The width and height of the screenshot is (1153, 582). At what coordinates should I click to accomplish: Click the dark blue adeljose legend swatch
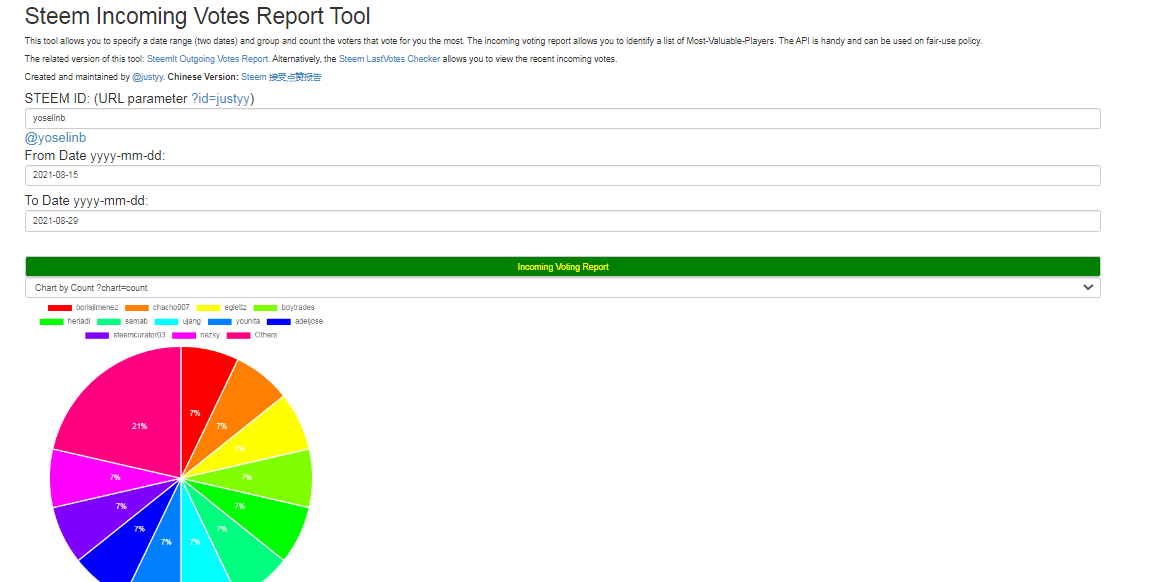[x=279, y=322]
